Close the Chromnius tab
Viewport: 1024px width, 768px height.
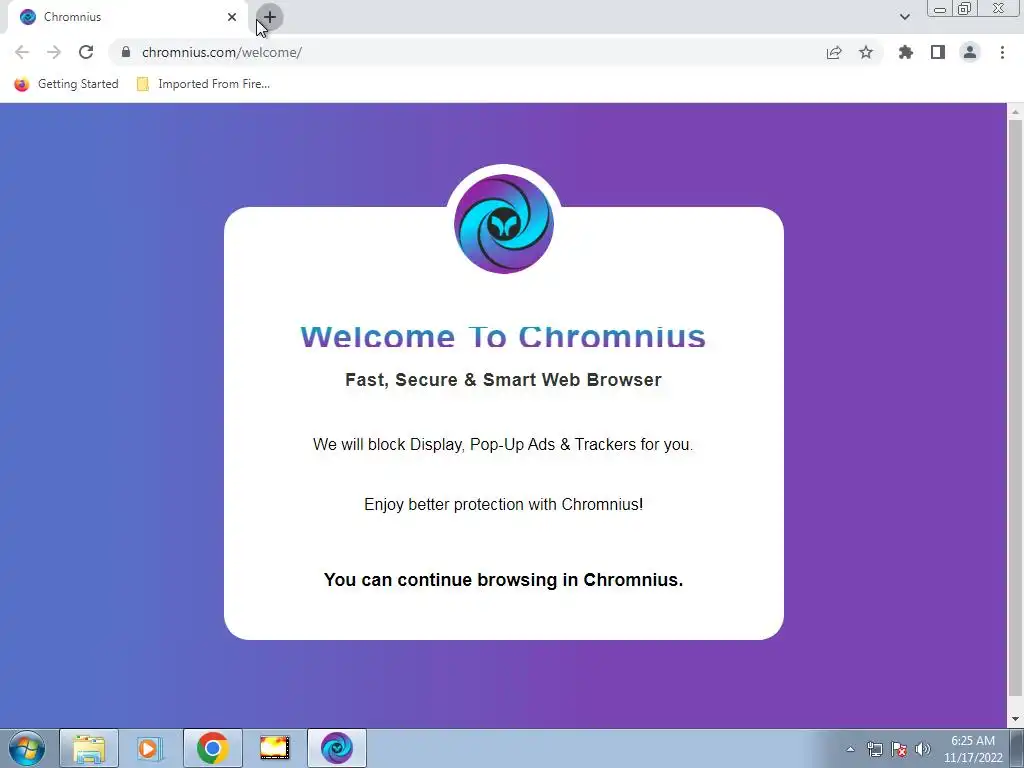click(x=232, y=17)
